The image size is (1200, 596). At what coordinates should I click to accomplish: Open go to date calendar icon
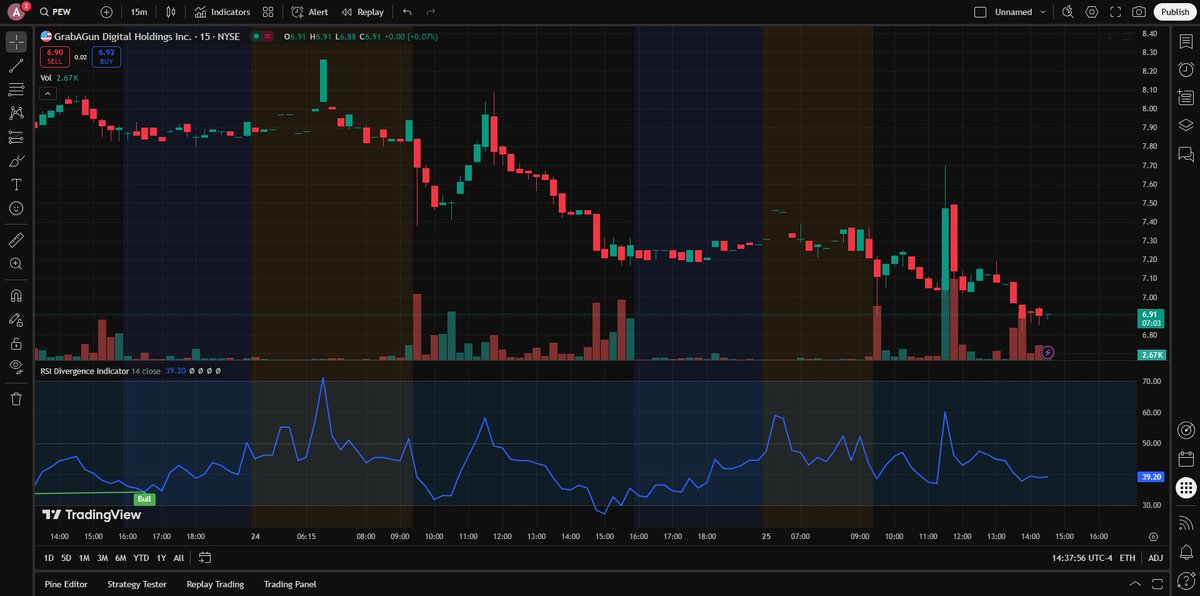205,558
